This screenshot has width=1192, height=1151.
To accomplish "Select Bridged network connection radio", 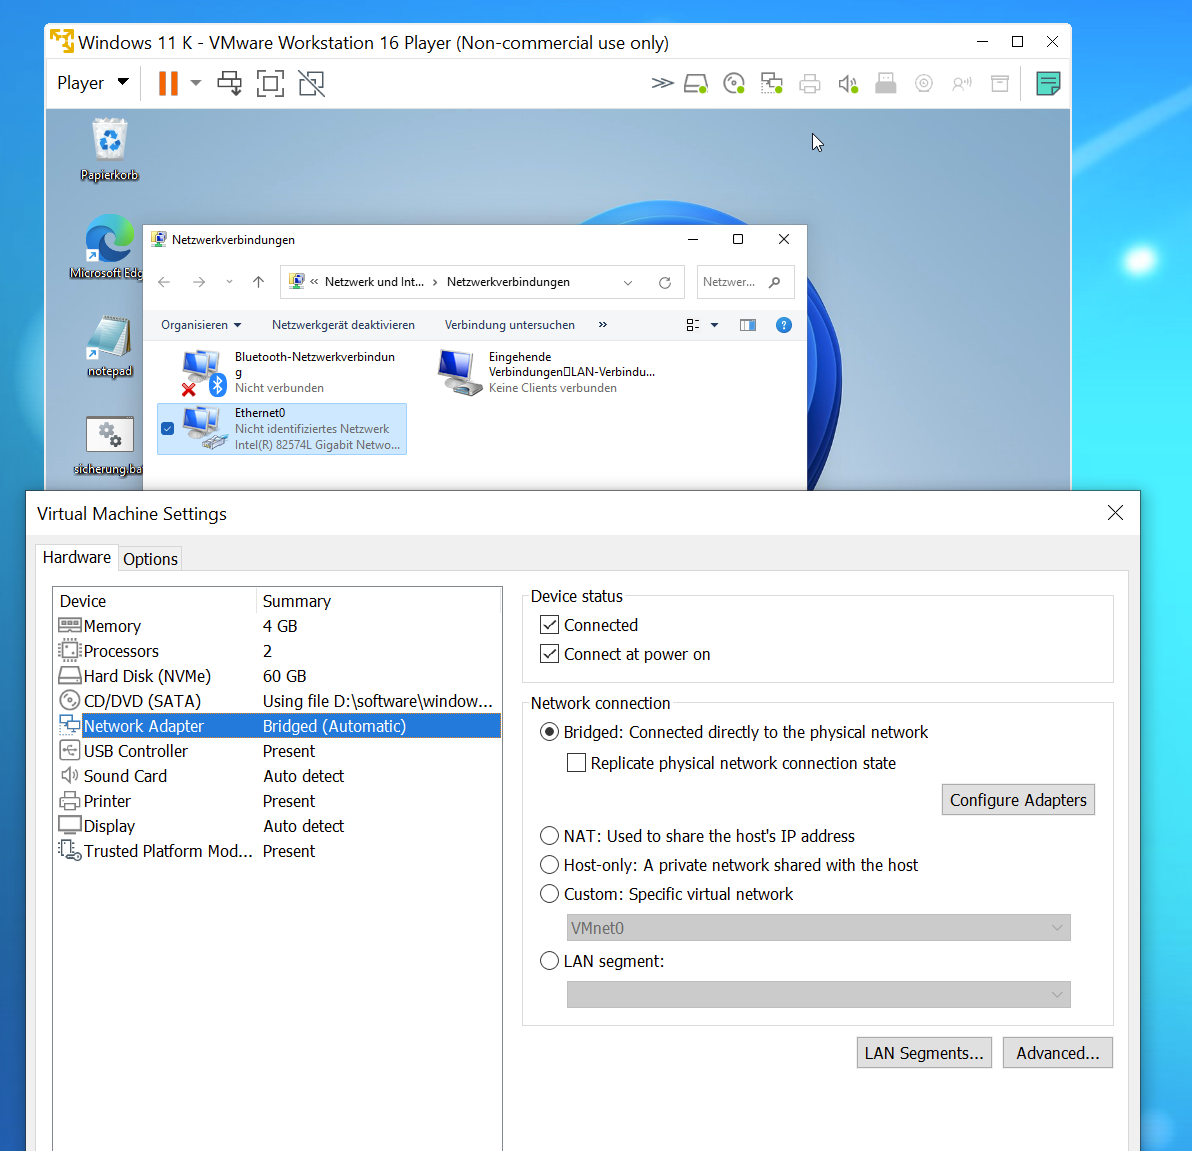I will (x=549, y=732).
